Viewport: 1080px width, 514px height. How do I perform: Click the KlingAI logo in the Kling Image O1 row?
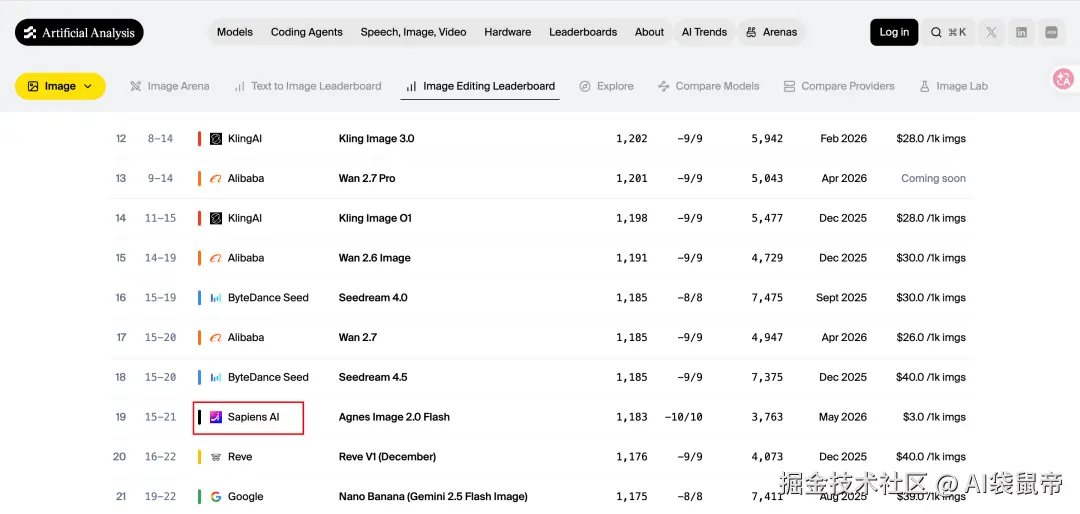pyautogui.click(x=216, y=218)
